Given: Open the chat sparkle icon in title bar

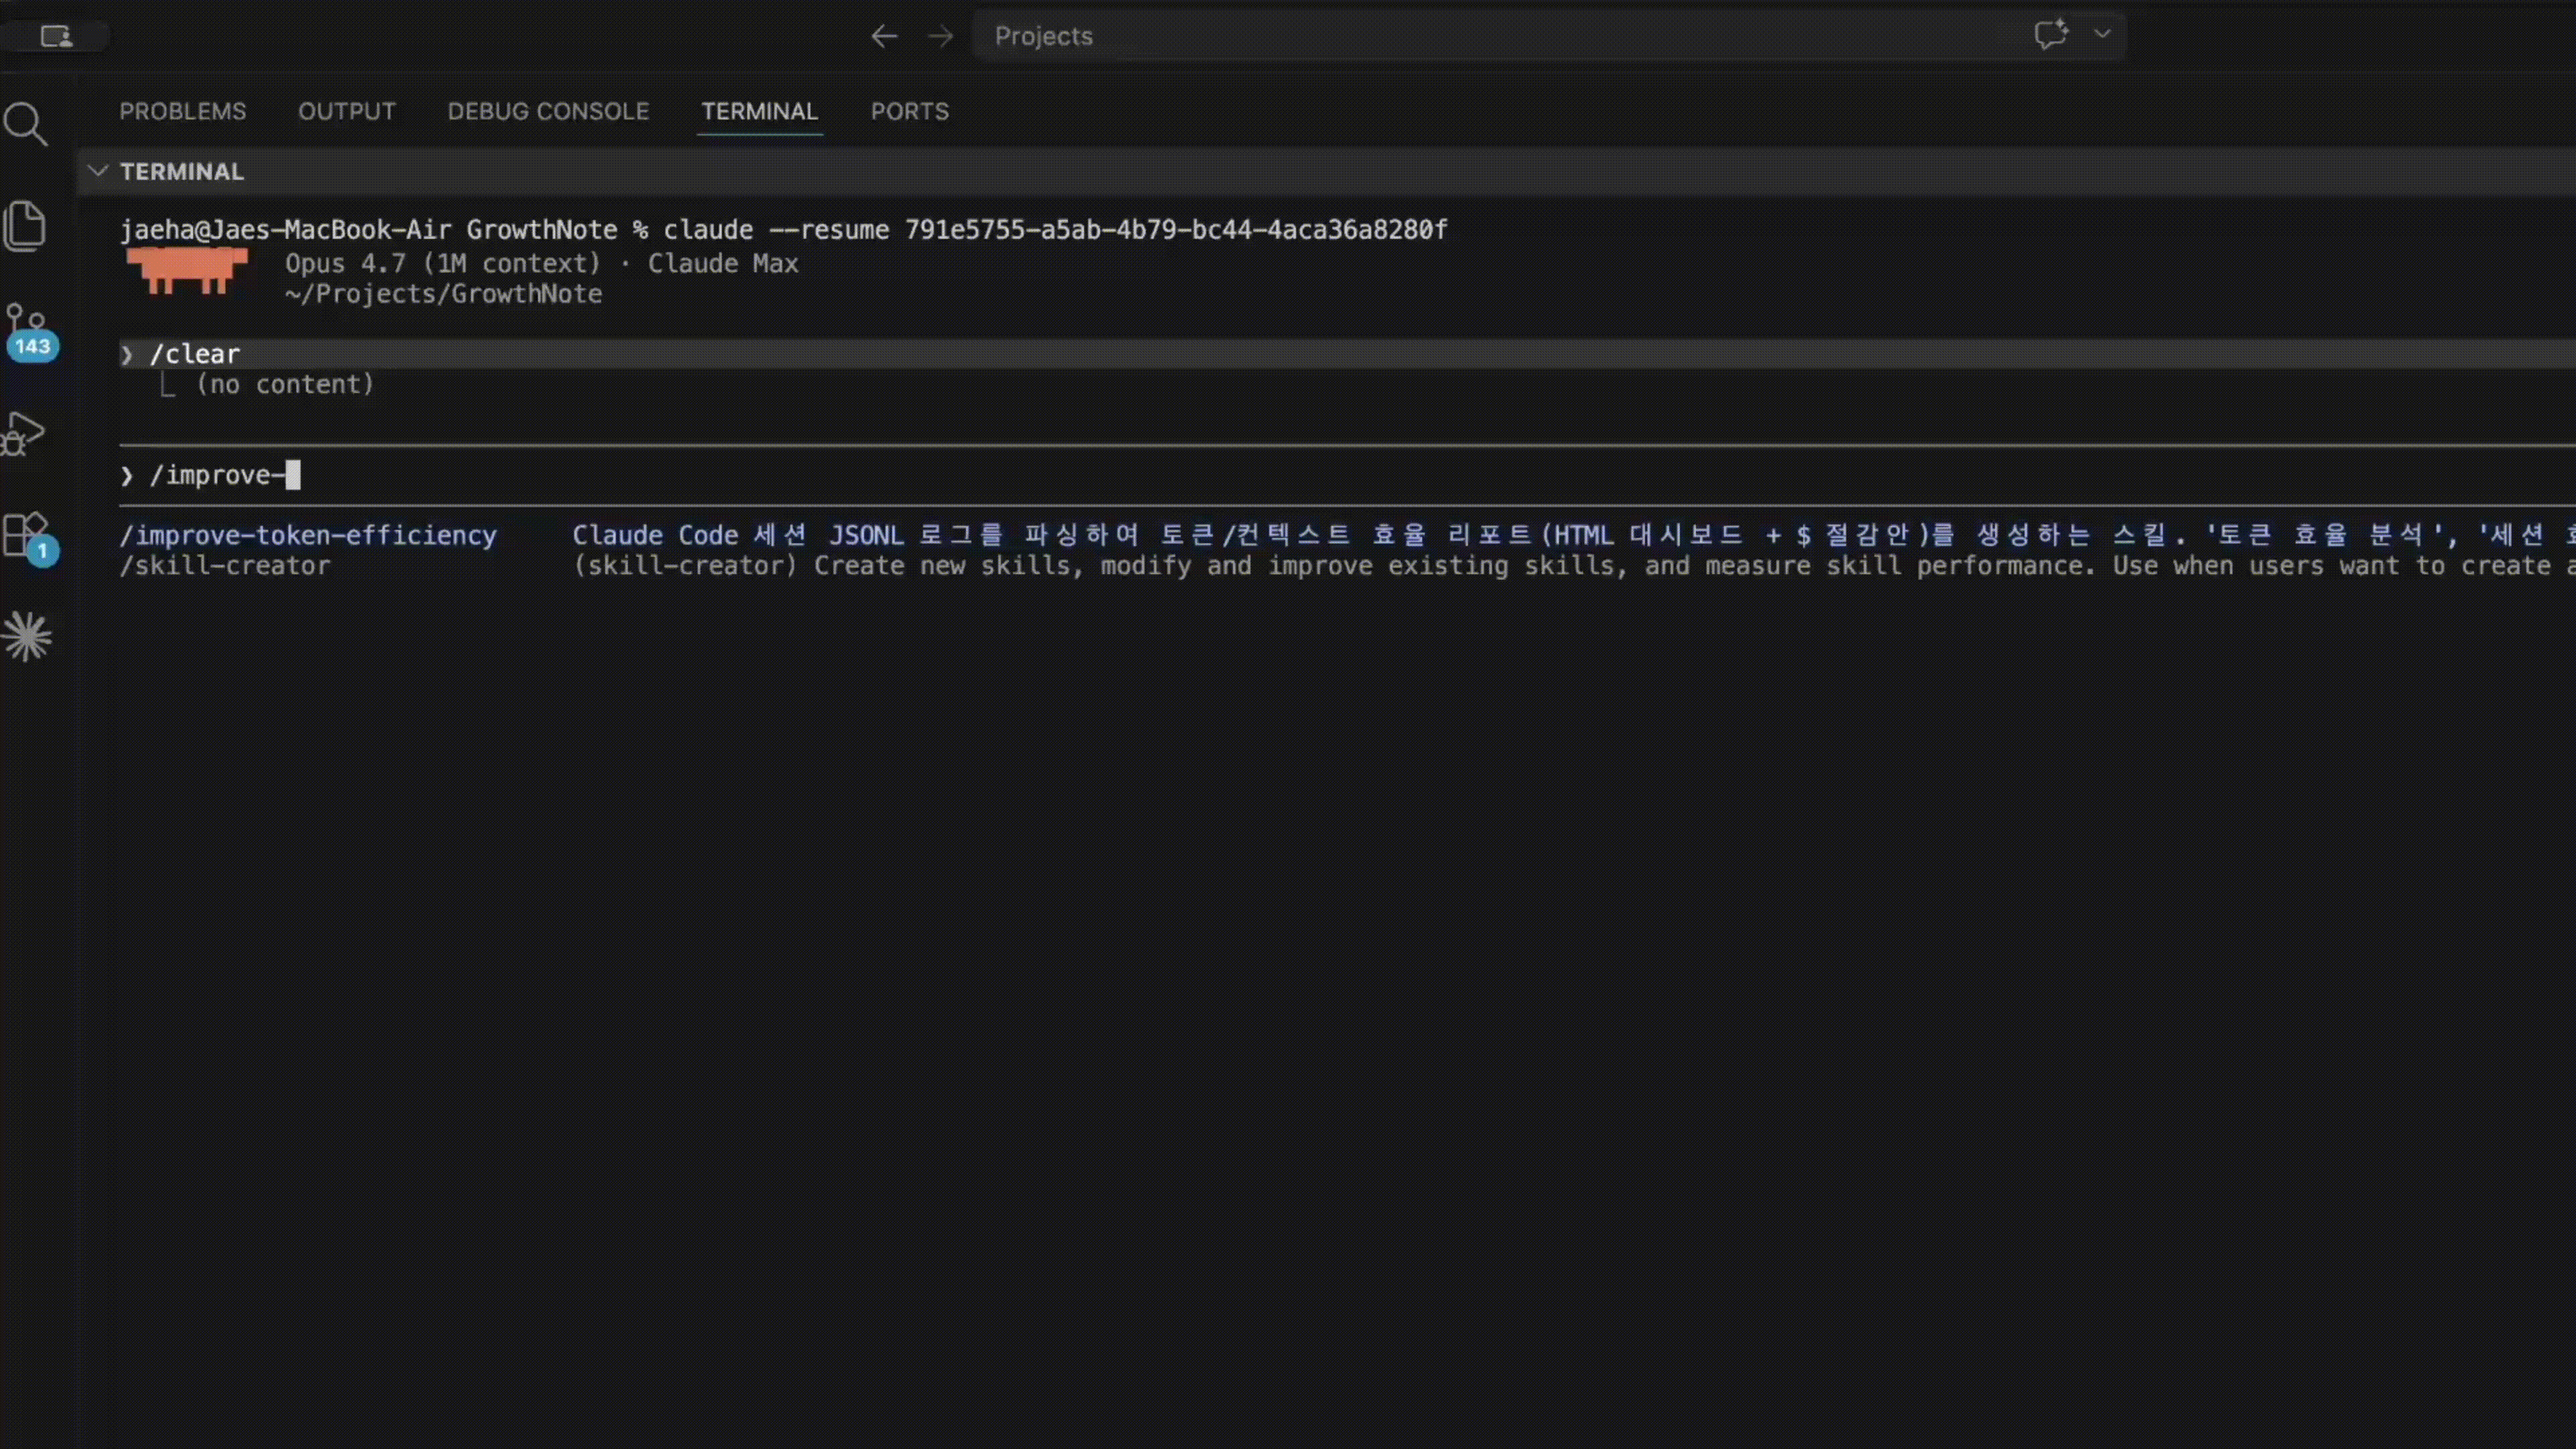Looking at the screenshot, I should [2051, 34].
